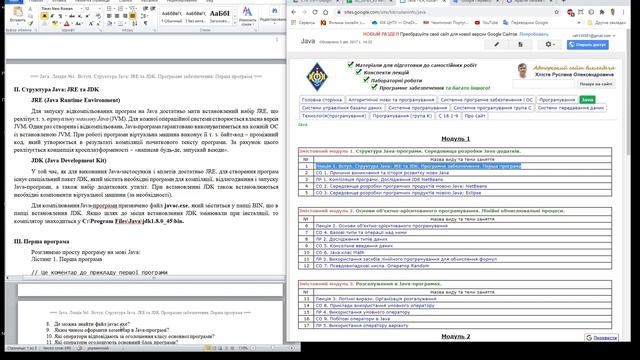The image size is (640, 360).
Task: Apply strikethrough formatting in Word ribbon
Action: click(71, 16)
